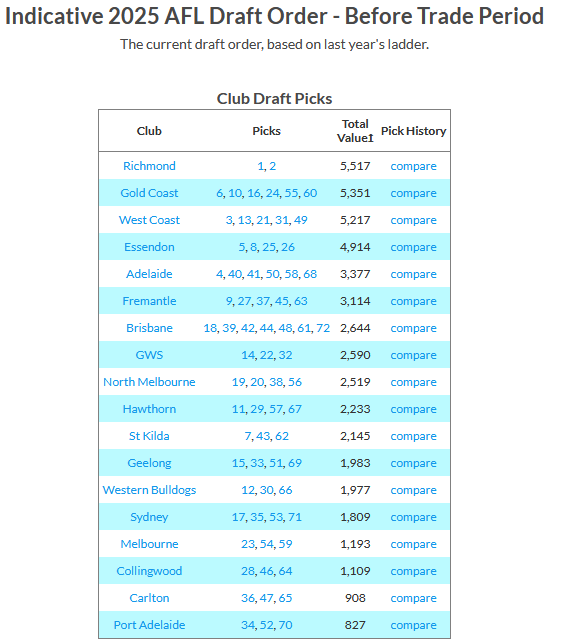Click Hawthorn's pick 11 link
Image resolution: width=567 pixels, height=641 pixels.
coord(238,409)
